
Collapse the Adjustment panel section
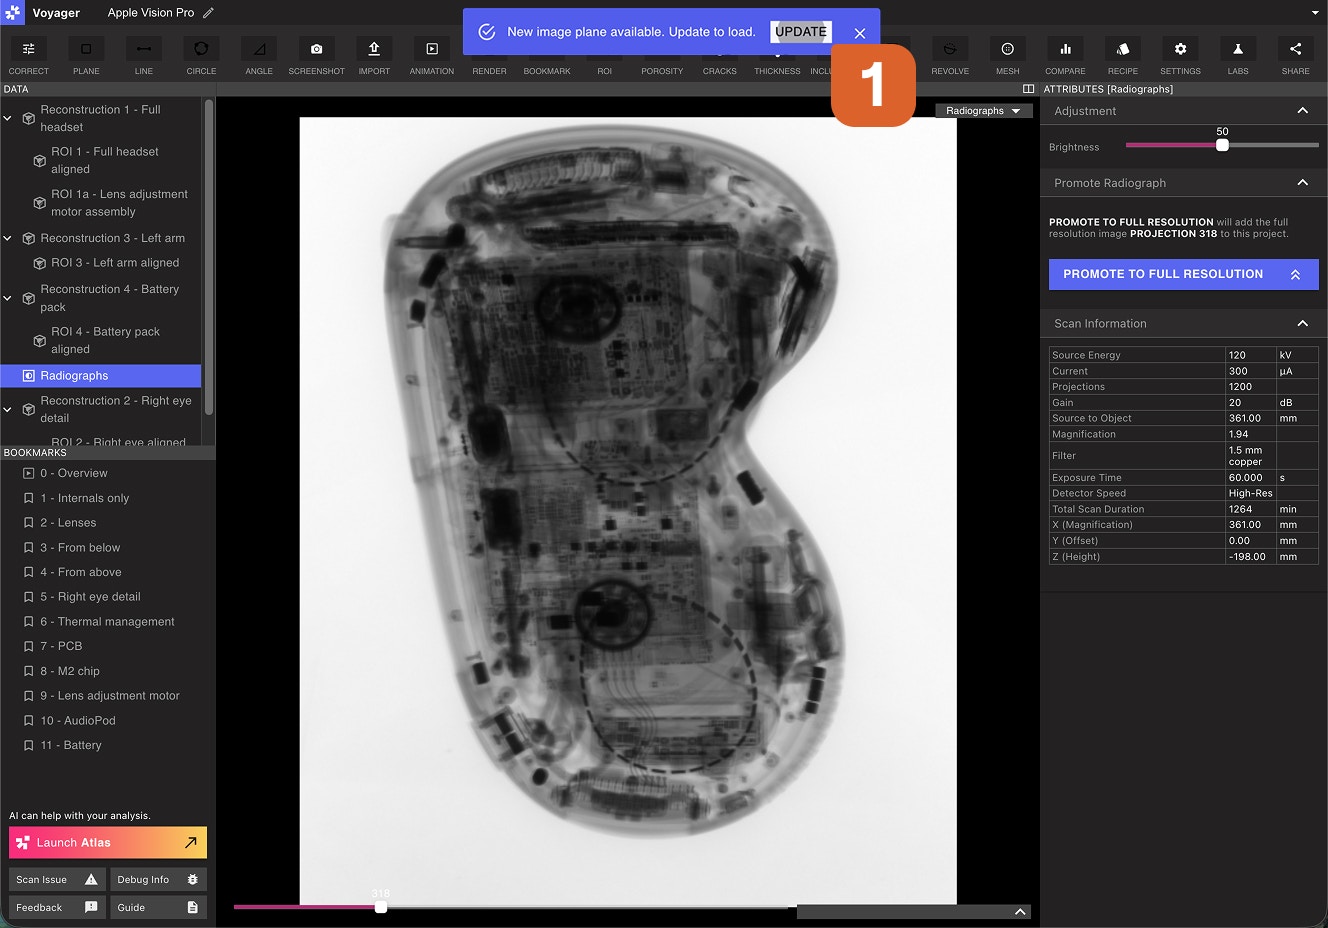pos(1302,111)
